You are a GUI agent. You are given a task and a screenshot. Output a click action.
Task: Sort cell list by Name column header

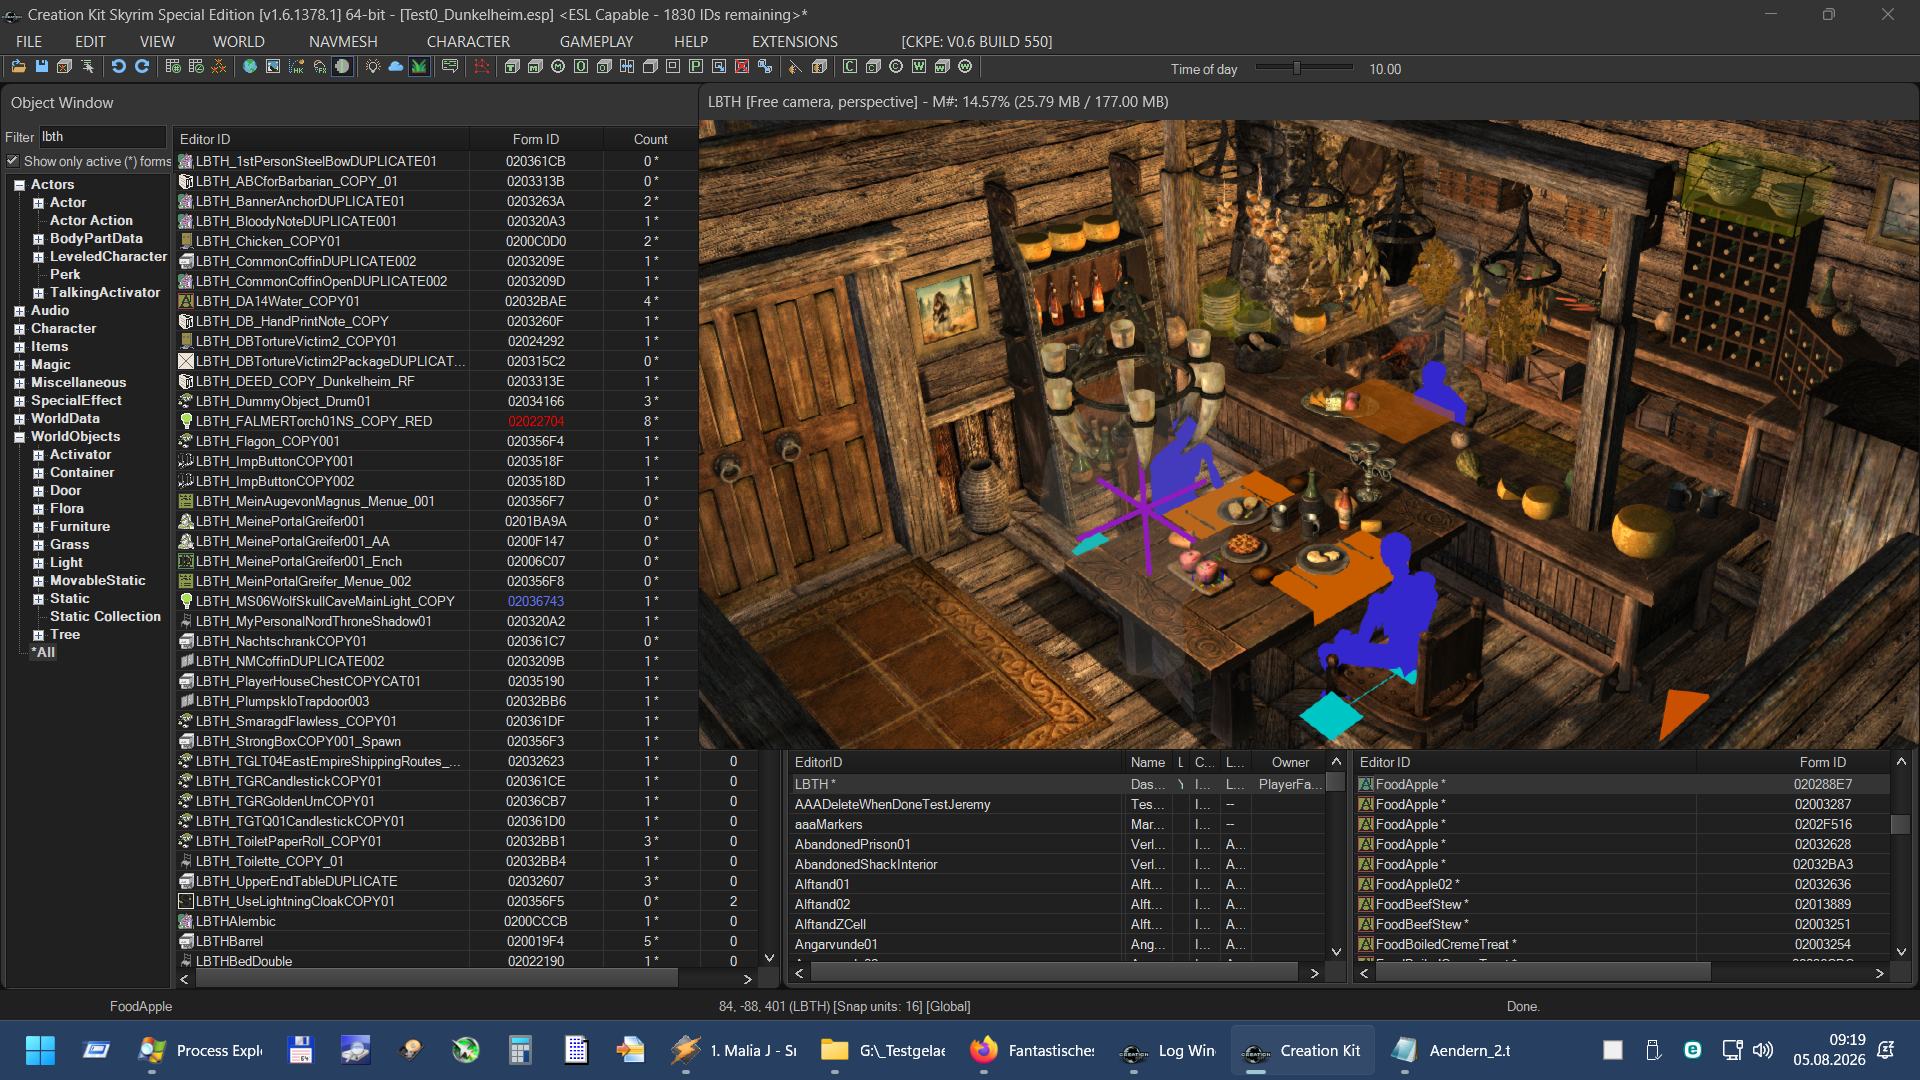point(1148,762)
